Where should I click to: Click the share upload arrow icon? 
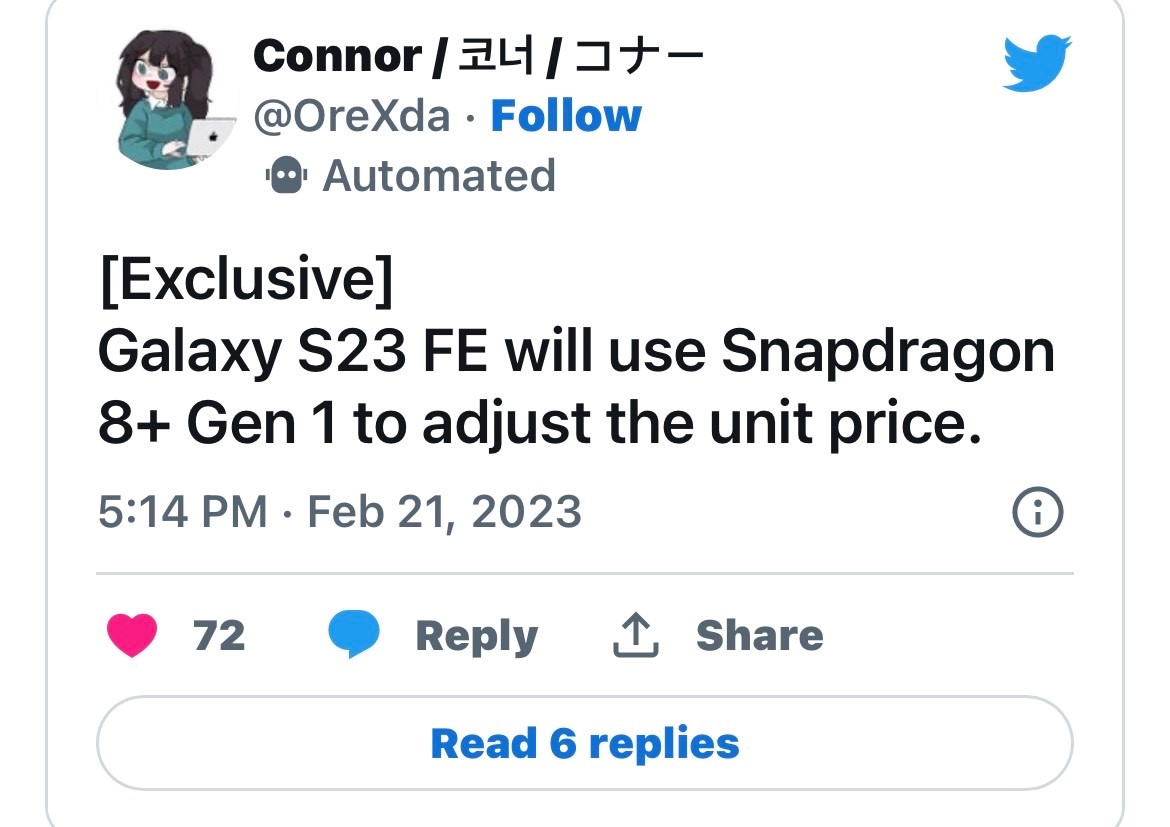635,636
